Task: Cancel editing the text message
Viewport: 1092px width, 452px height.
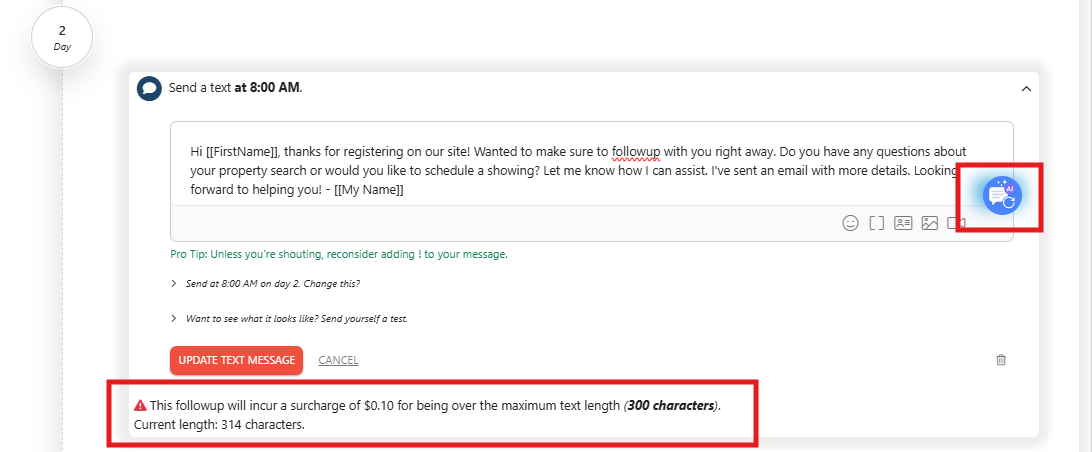Action: pyautogui.click(x=338, y=360)
